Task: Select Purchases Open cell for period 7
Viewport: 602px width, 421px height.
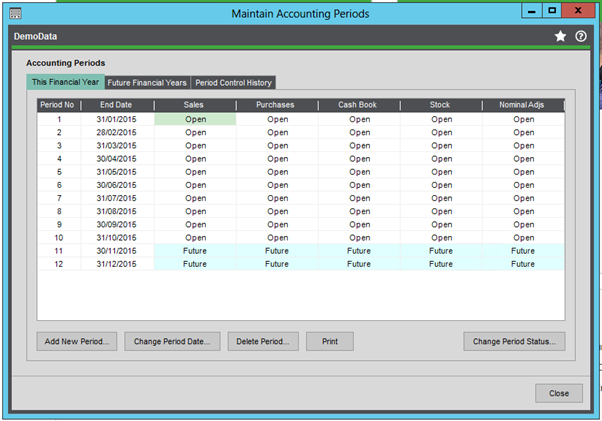Action: point(278,198)
